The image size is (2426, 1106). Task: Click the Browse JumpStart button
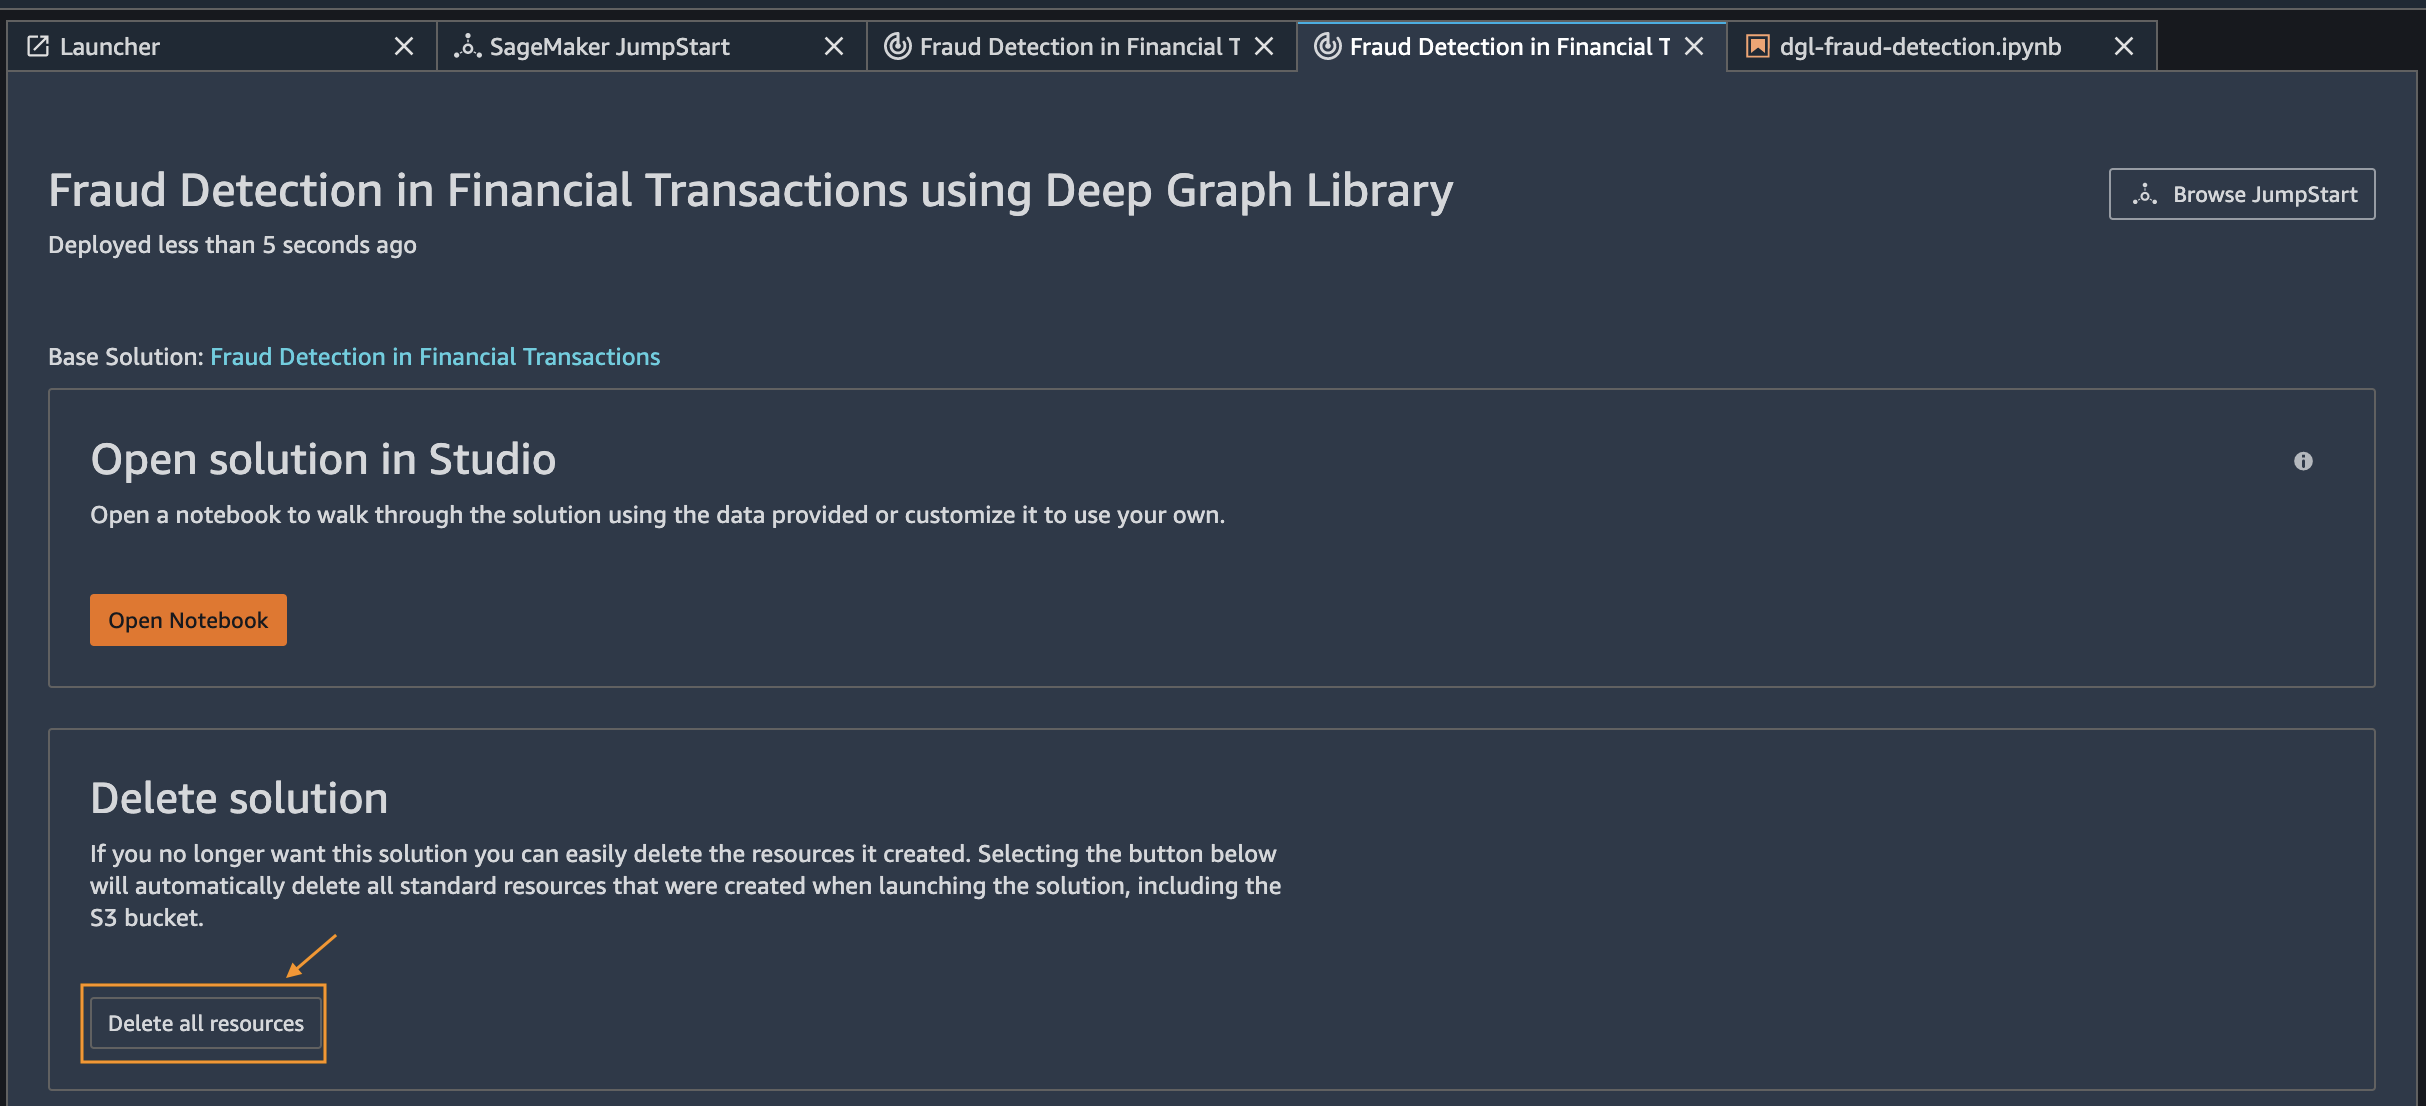click(2241, 194)
